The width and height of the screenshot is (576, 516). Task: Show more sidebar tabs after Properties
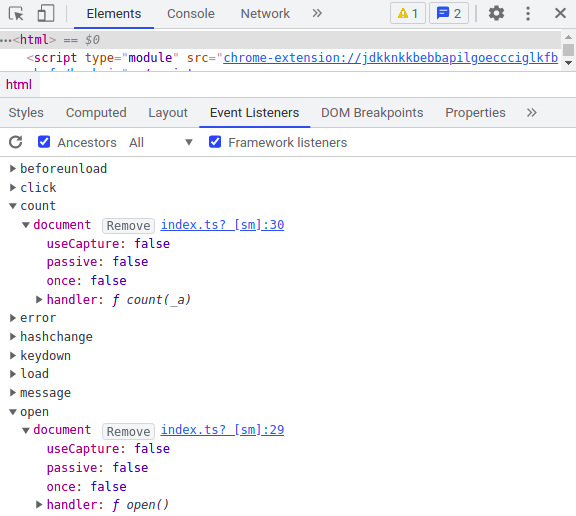pos(532,113)
